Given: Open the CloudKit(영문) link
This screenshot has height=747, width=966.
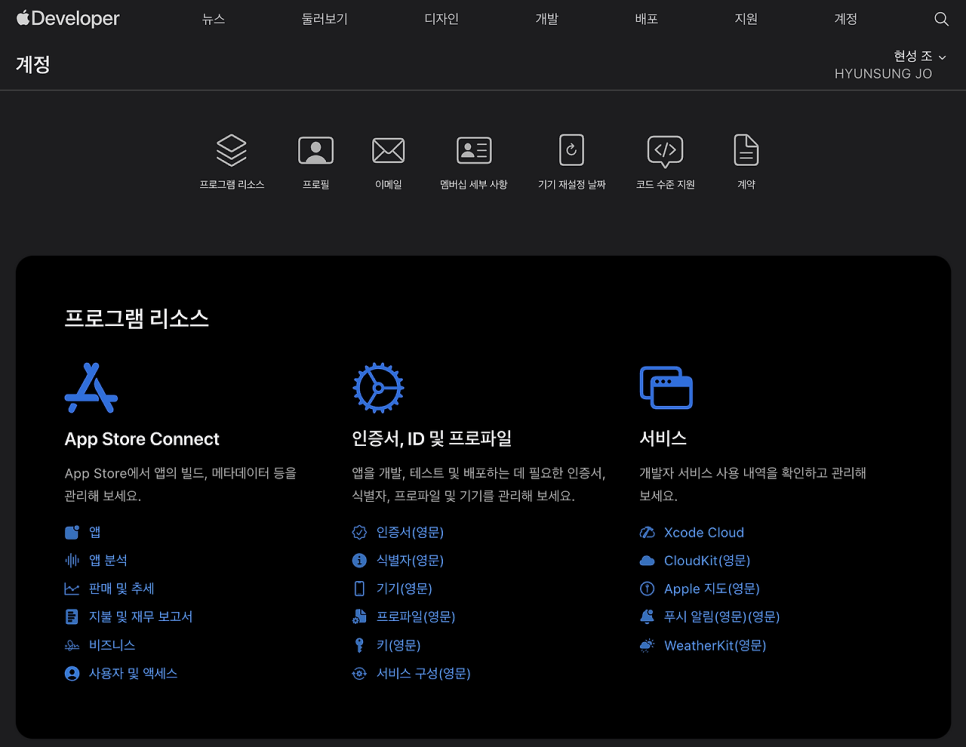Looking at the screenshot, I should [x=707, y=560].
